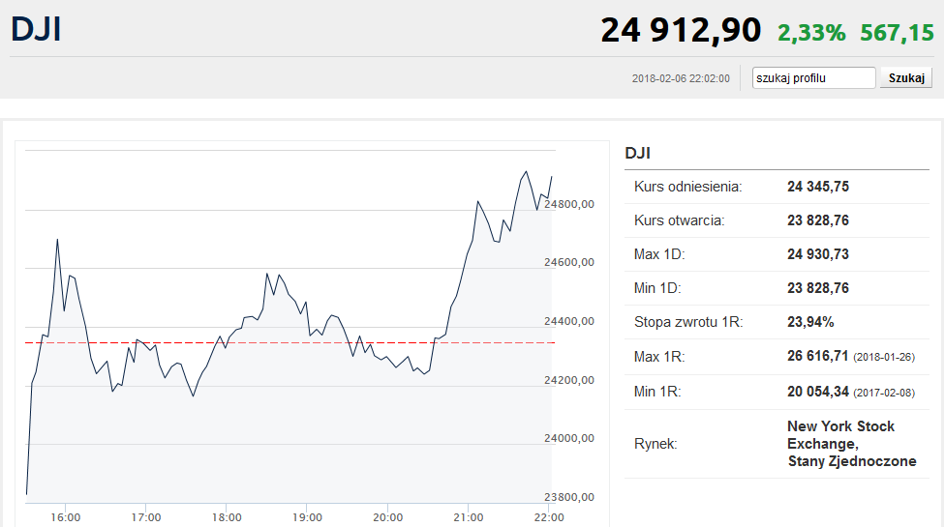Screen dimensions: 945x527
Task: Click the 19:00 time axis label
Action: 307,517
